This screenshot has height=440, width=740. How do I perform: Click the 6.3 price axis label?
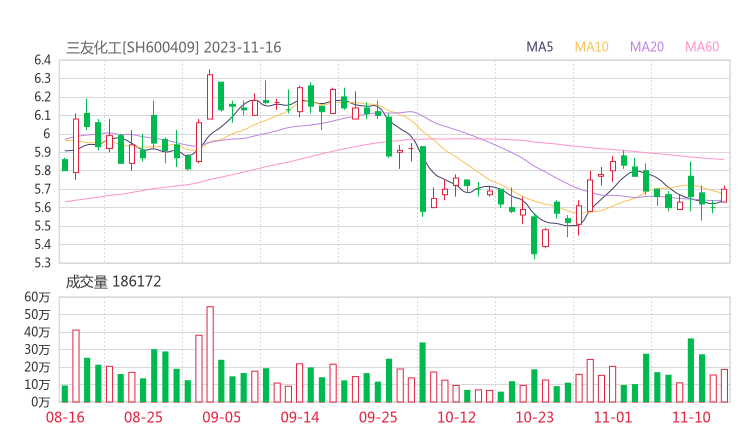pos(42,78)
